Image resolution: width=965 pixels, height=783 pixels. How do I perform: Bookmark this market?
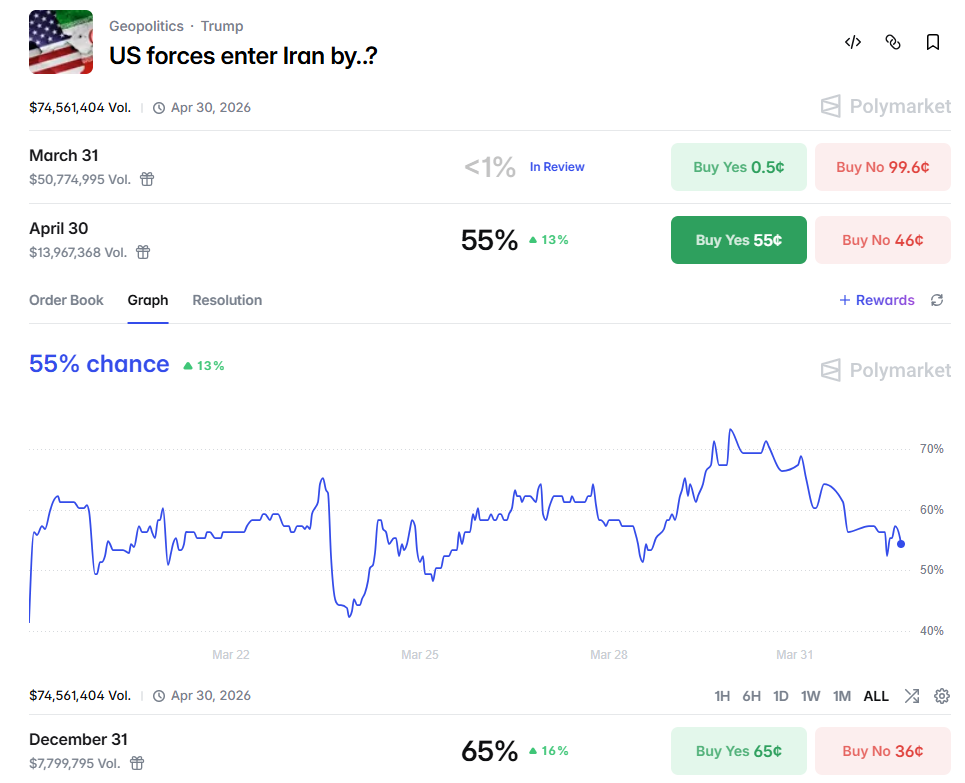point(933,42)
